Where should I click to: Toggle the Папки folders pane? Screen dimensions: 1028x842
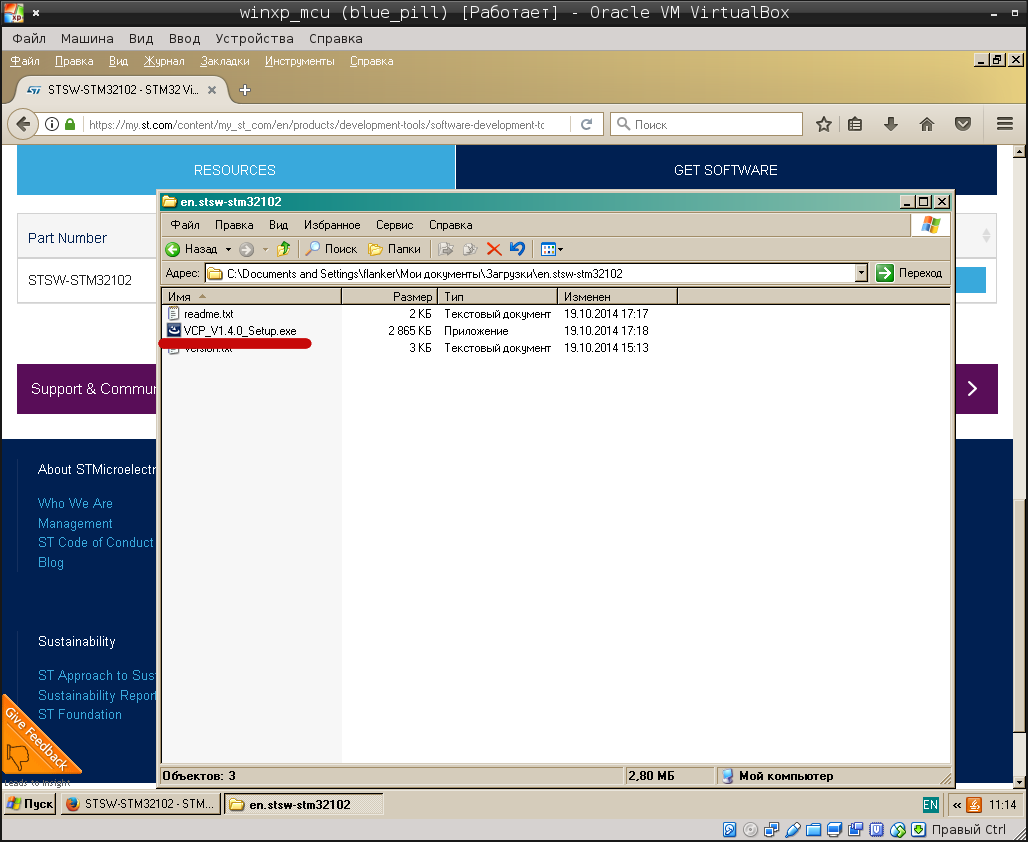pyautogui.click(x=395, y=249)
